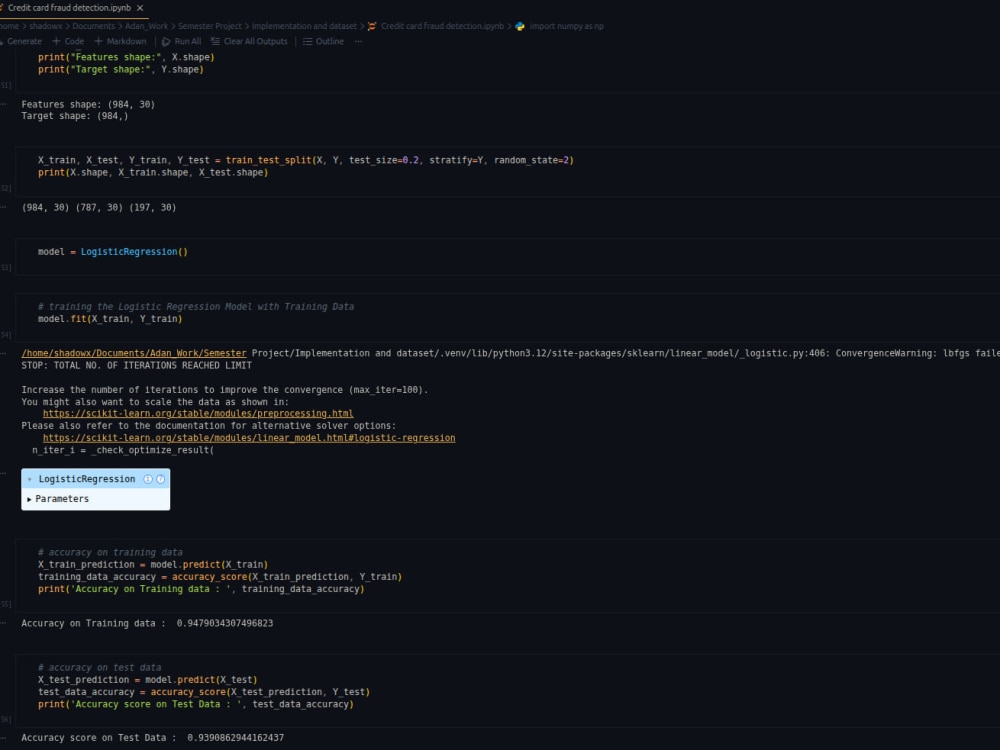Collapse the LogisticRegression estimator widget
This screenshot has height=750, width=1000.
tap(30, 479)
